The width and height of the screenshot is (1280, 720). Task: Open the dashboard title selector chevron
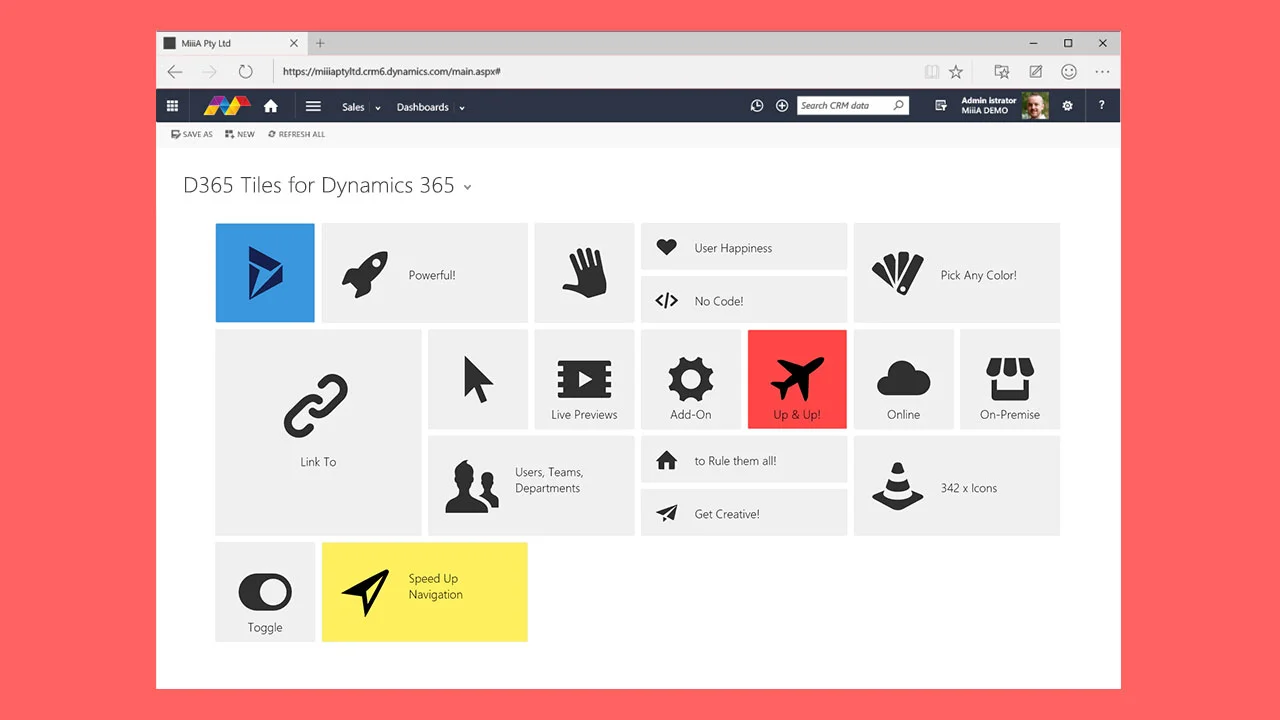pos(467,187)
